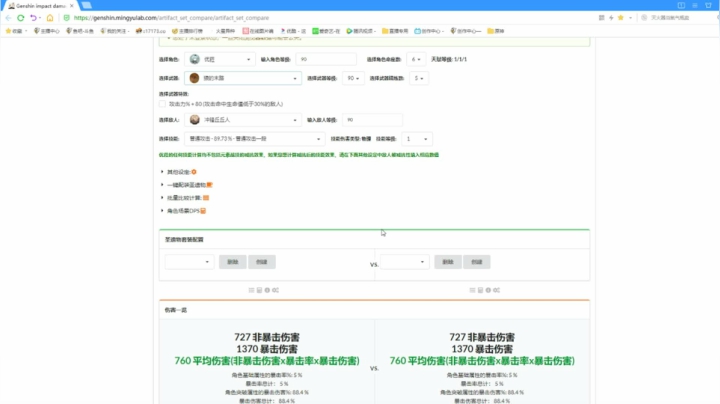Click the enemy level input field
This screenshot has width=720, height=404.
point(372,120)
